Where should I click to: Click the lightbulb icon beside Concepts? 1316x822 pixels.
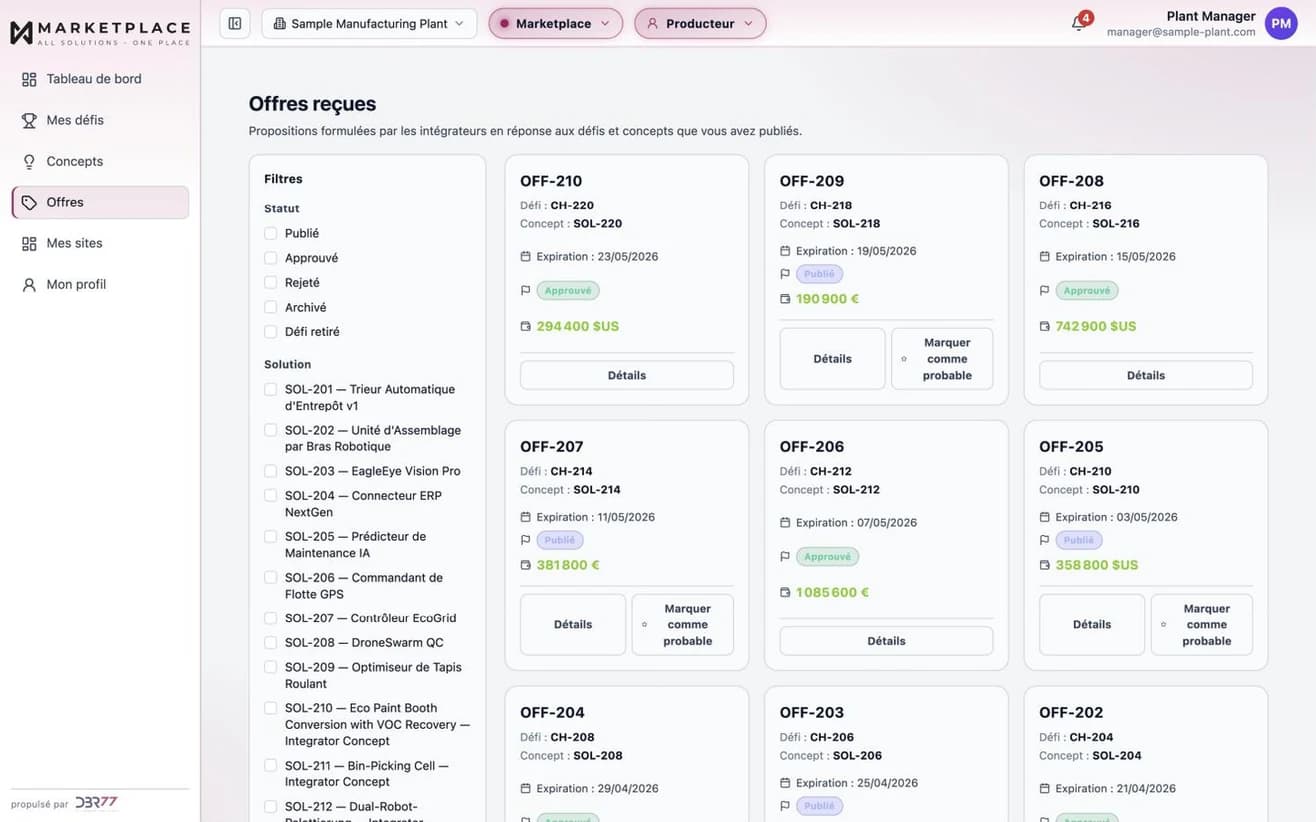pyautogui.click(x=29, y=161)
